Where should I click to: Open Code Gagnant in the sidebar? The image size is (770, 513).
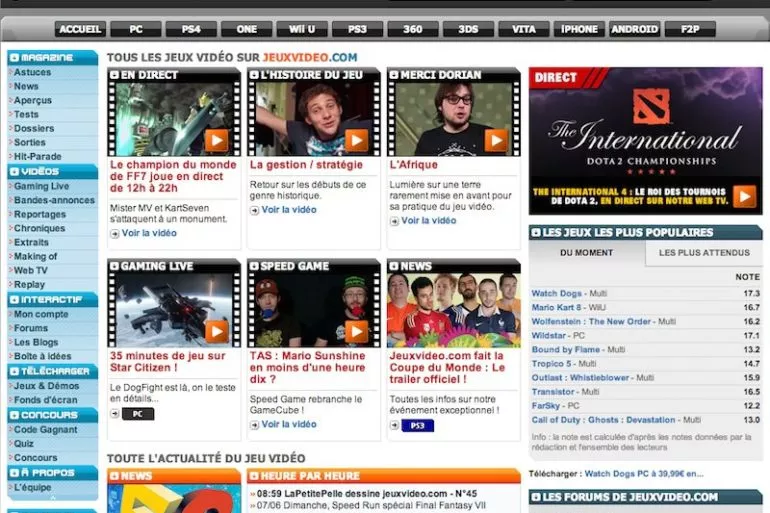point(45,430)
